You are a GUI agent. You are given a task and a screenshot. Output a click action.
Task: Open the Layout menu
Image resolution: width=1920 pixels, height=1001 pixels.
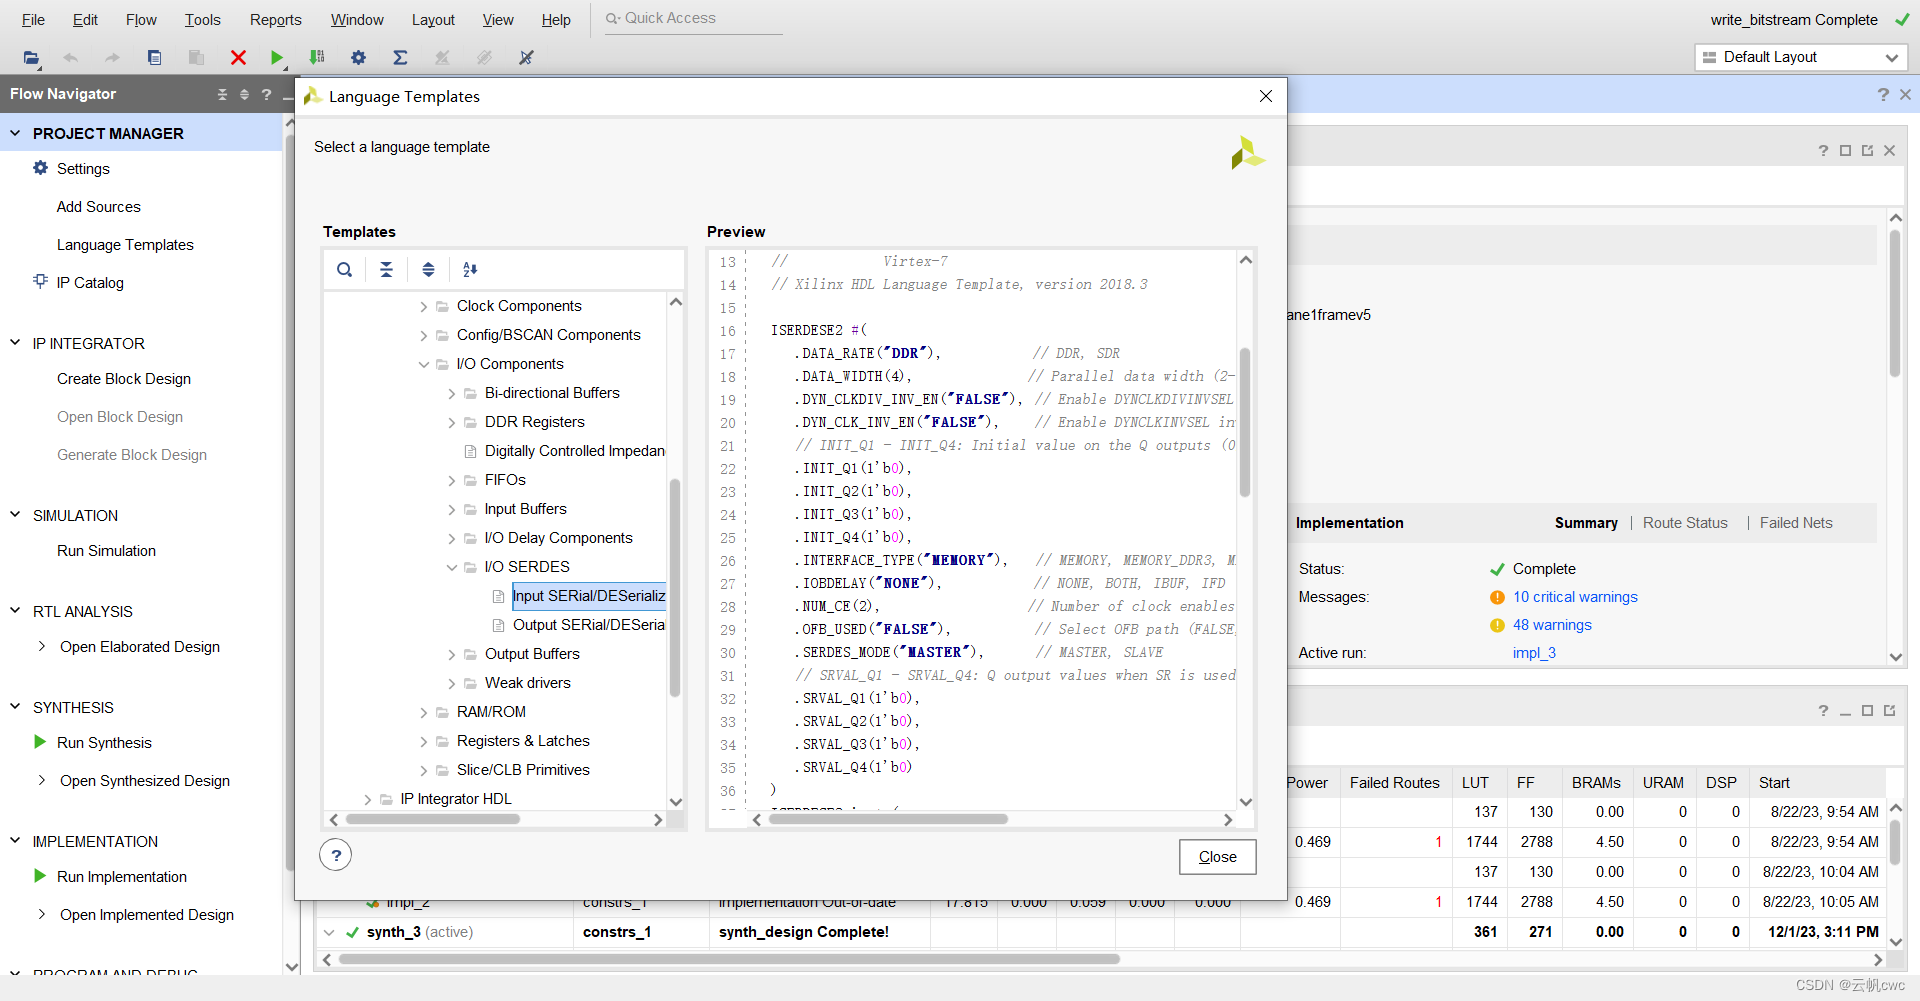tap(433, 19)
